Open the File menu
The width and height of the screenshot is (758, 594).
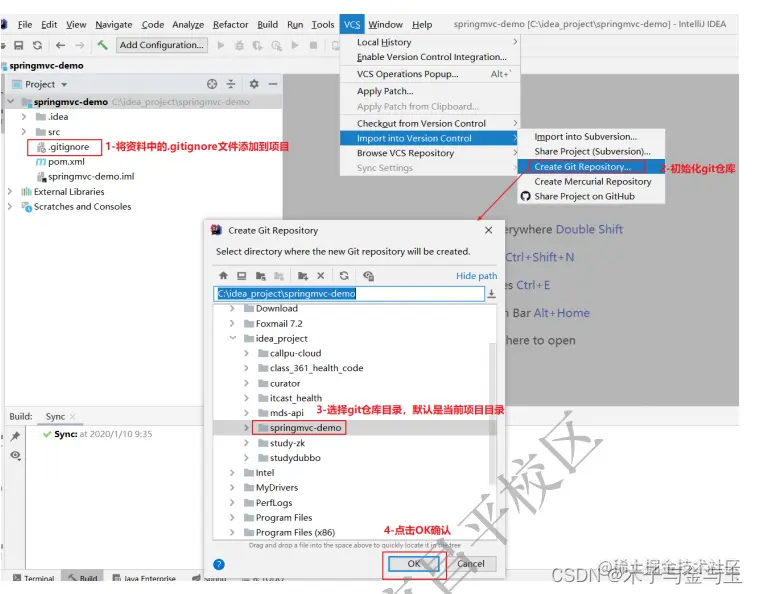[x=25, y=25]
